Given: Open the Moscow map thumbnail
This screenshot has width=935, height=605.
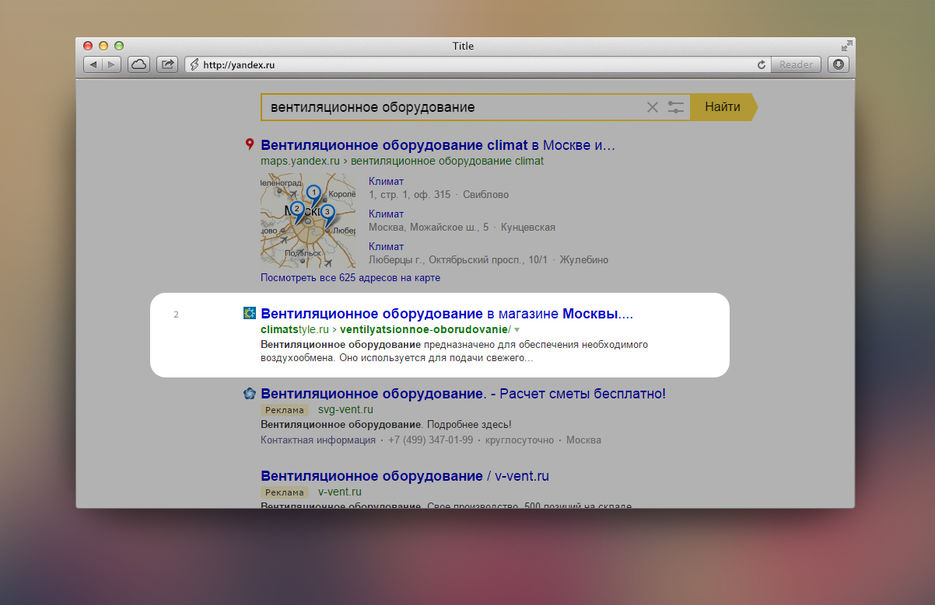Looking at the screenshot, I should (308, 221).
